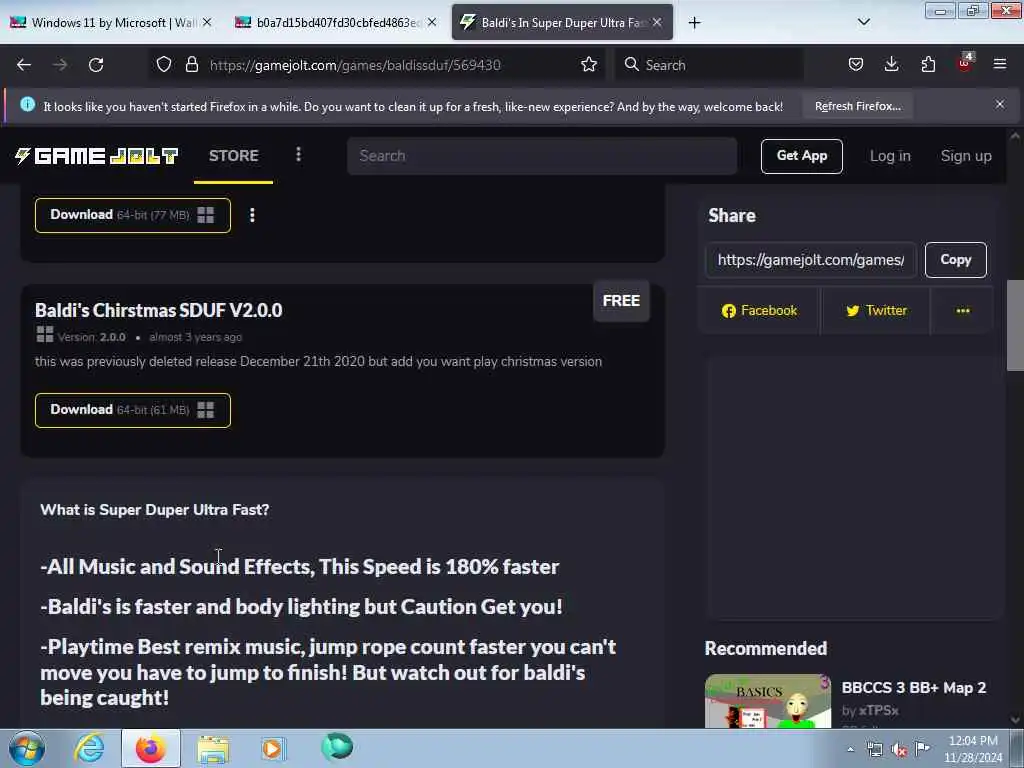The image size is (1024, 768).
Task: Click the muted volume tray icon
Action: click(x=899, y=750)
